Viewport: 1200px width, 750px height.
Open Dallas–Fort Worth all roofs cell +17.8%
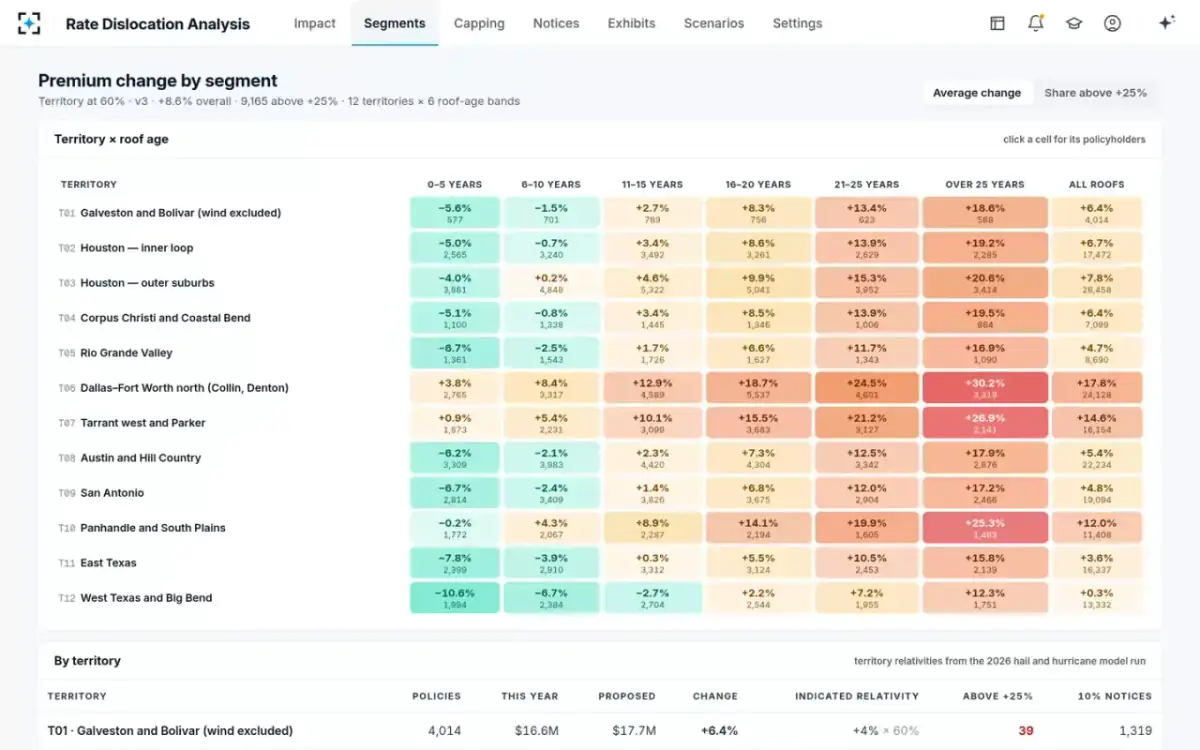click(x=1097, y=388)
